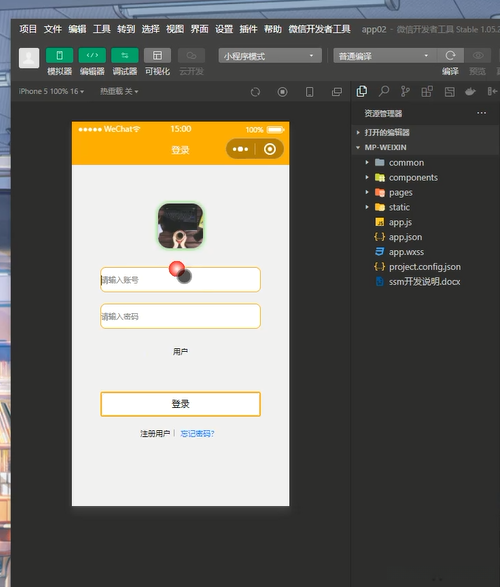Open the 资源管理器 more options ellipsis

pyautogui.click(x=482, y=113)
